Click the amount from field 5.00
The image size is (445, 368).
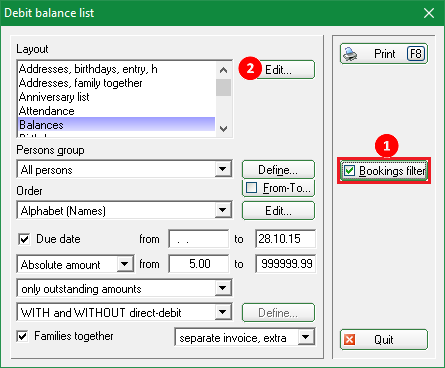click(199, 264)
